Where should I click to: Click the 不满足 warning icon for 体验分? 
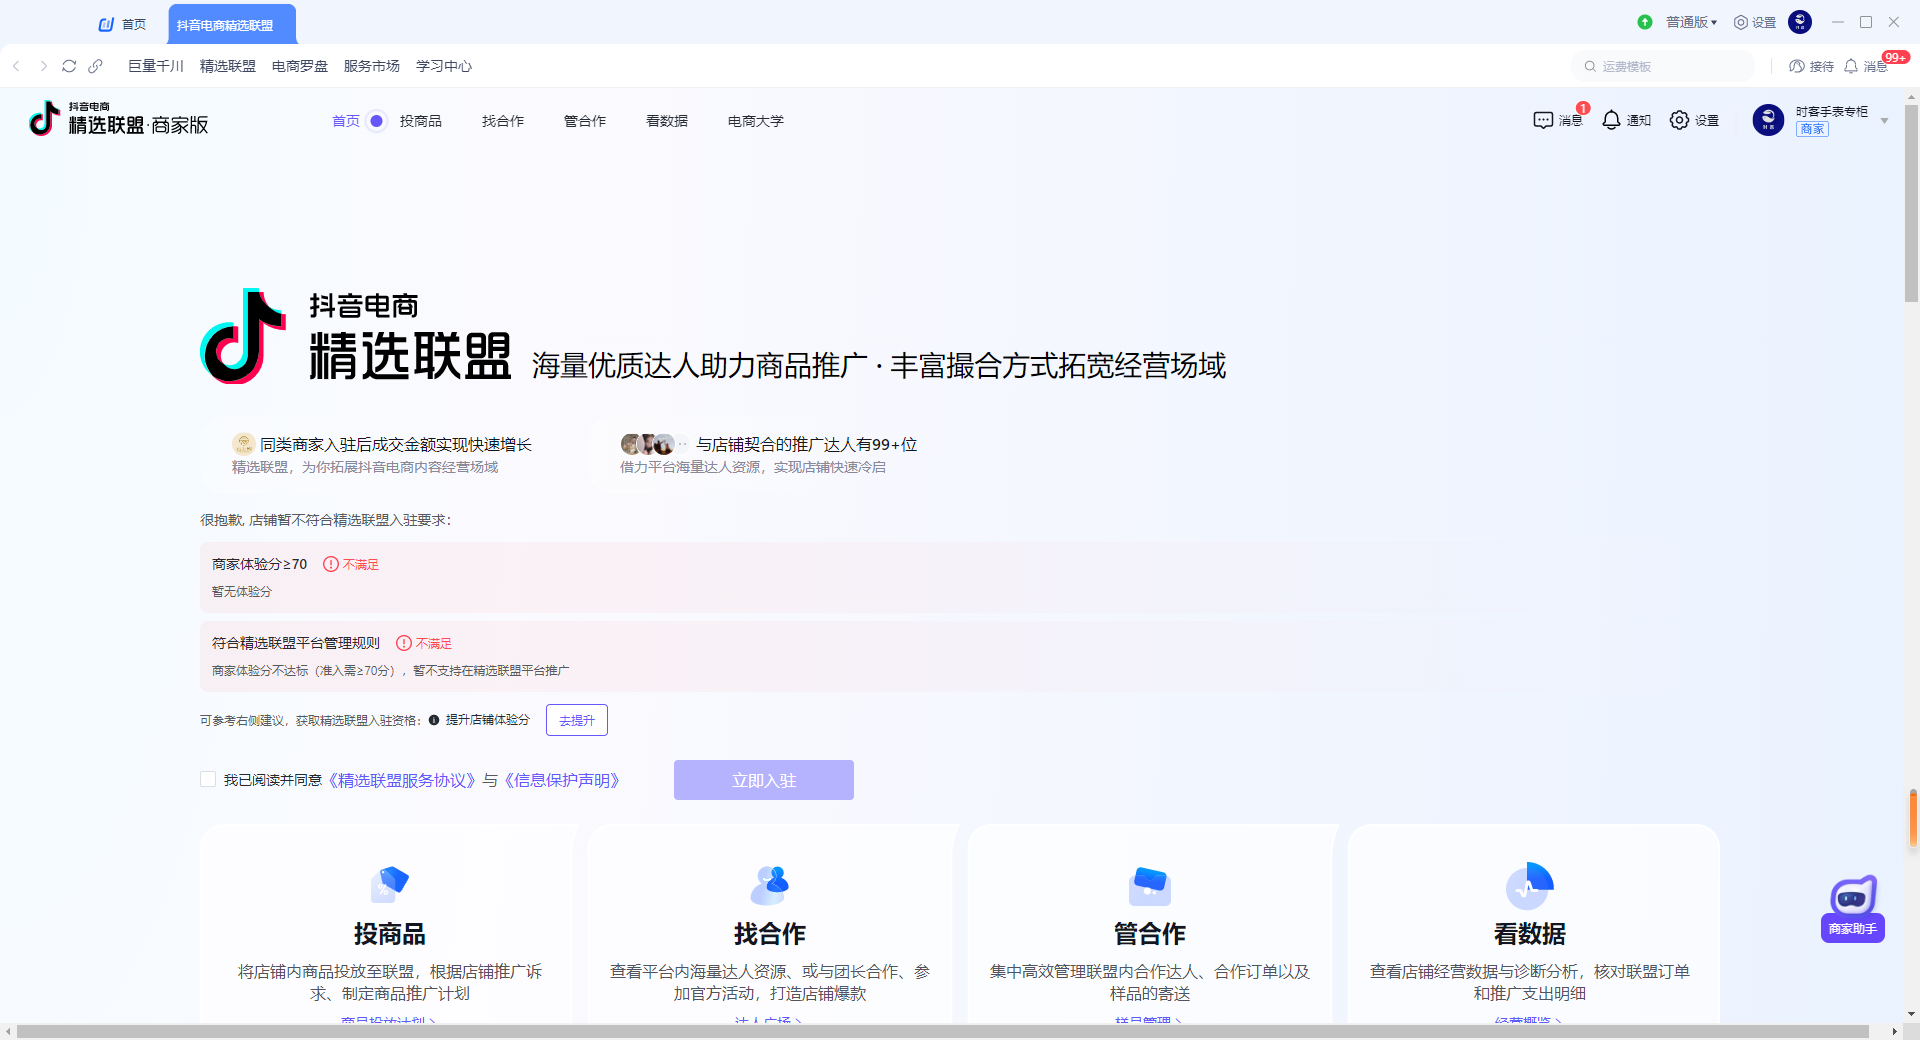(x=331, y=564)
